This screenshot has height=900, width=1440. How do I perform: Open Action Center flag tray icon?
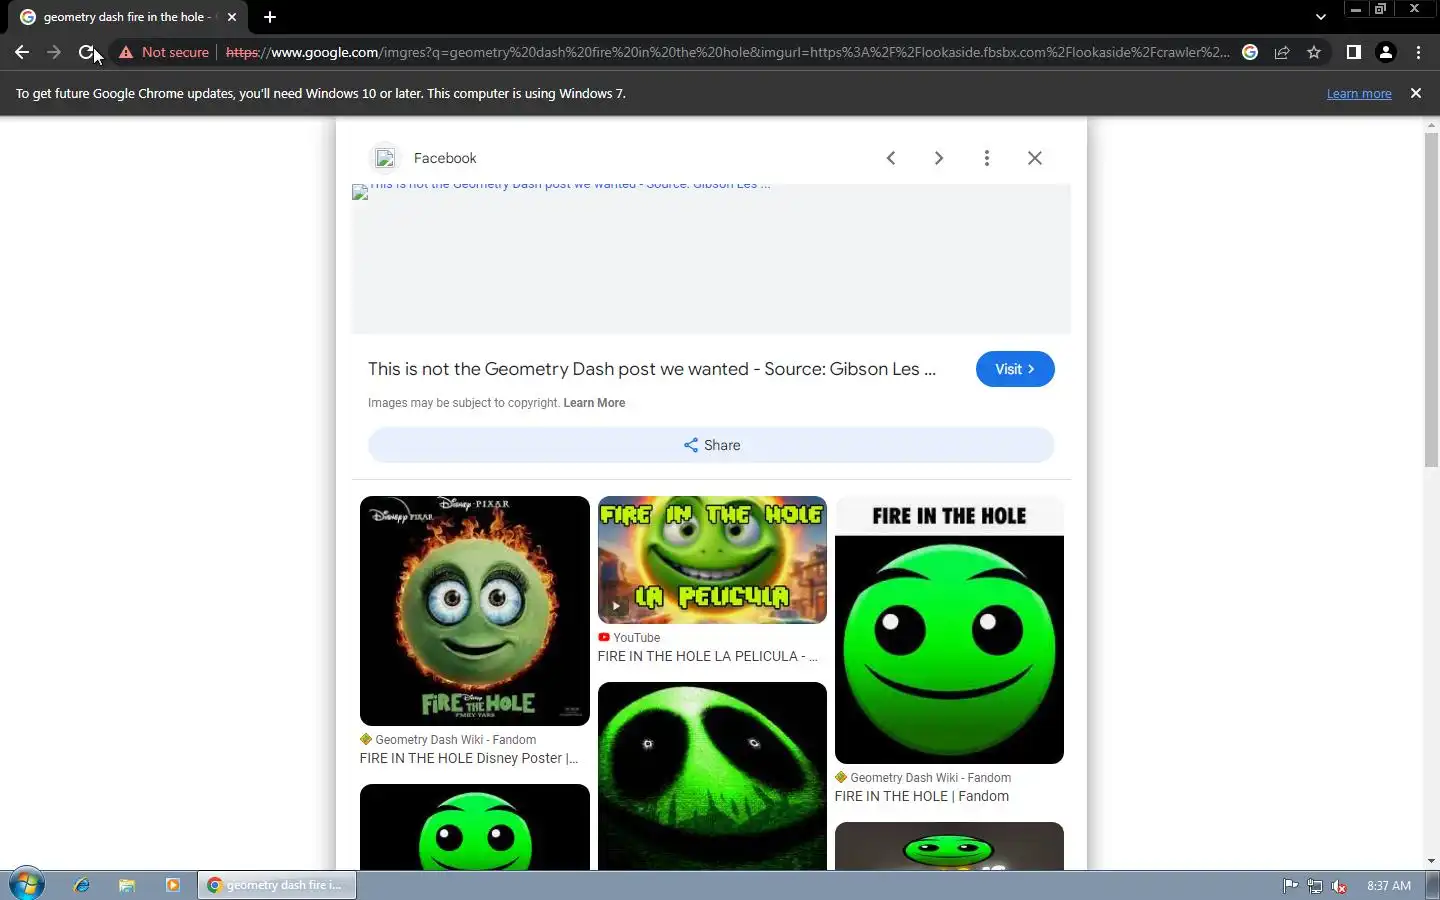(1290, 885)
